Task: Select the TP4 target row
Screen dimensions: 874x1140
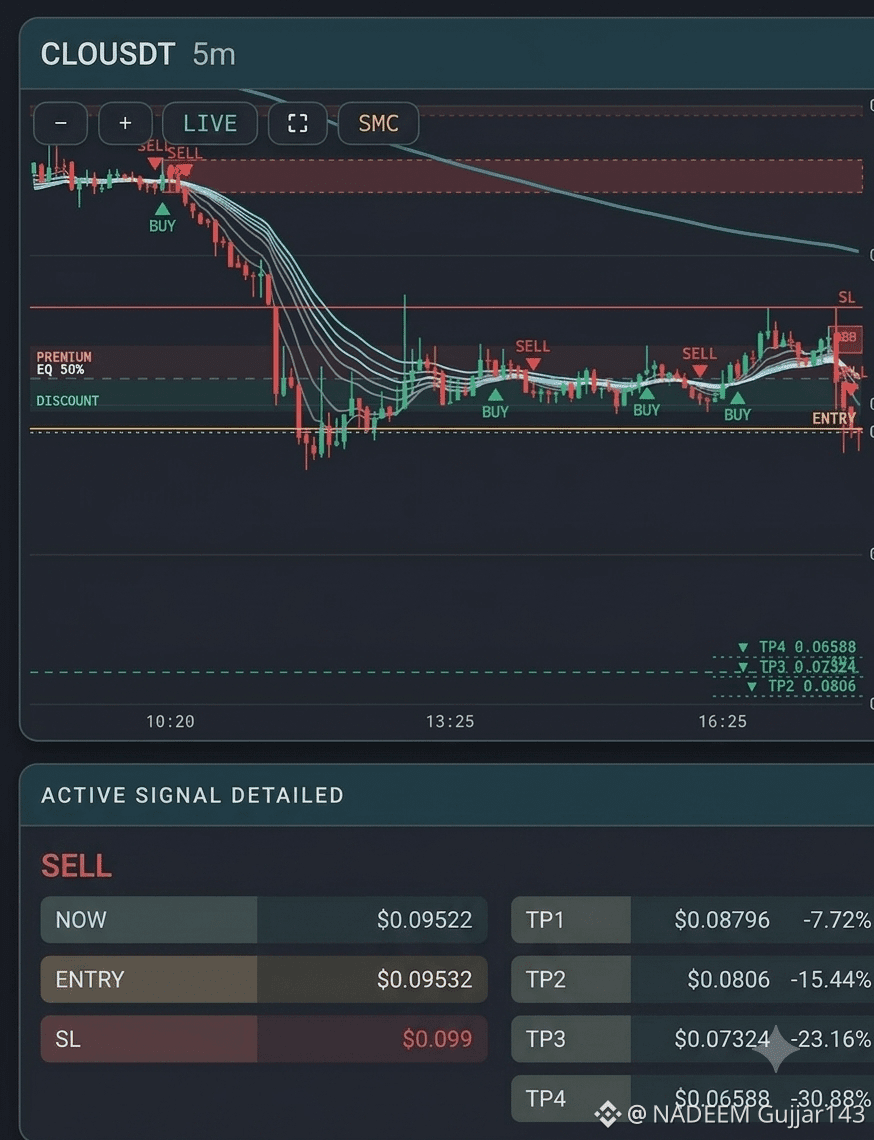Action: coord(692,1099)
